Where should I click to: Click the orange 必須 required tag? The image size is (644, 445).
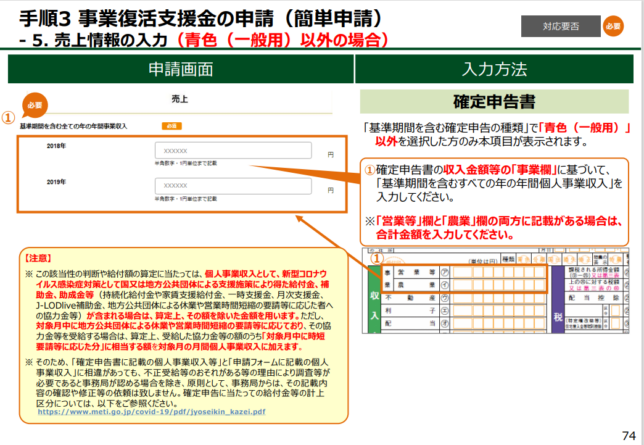[171, 126]
